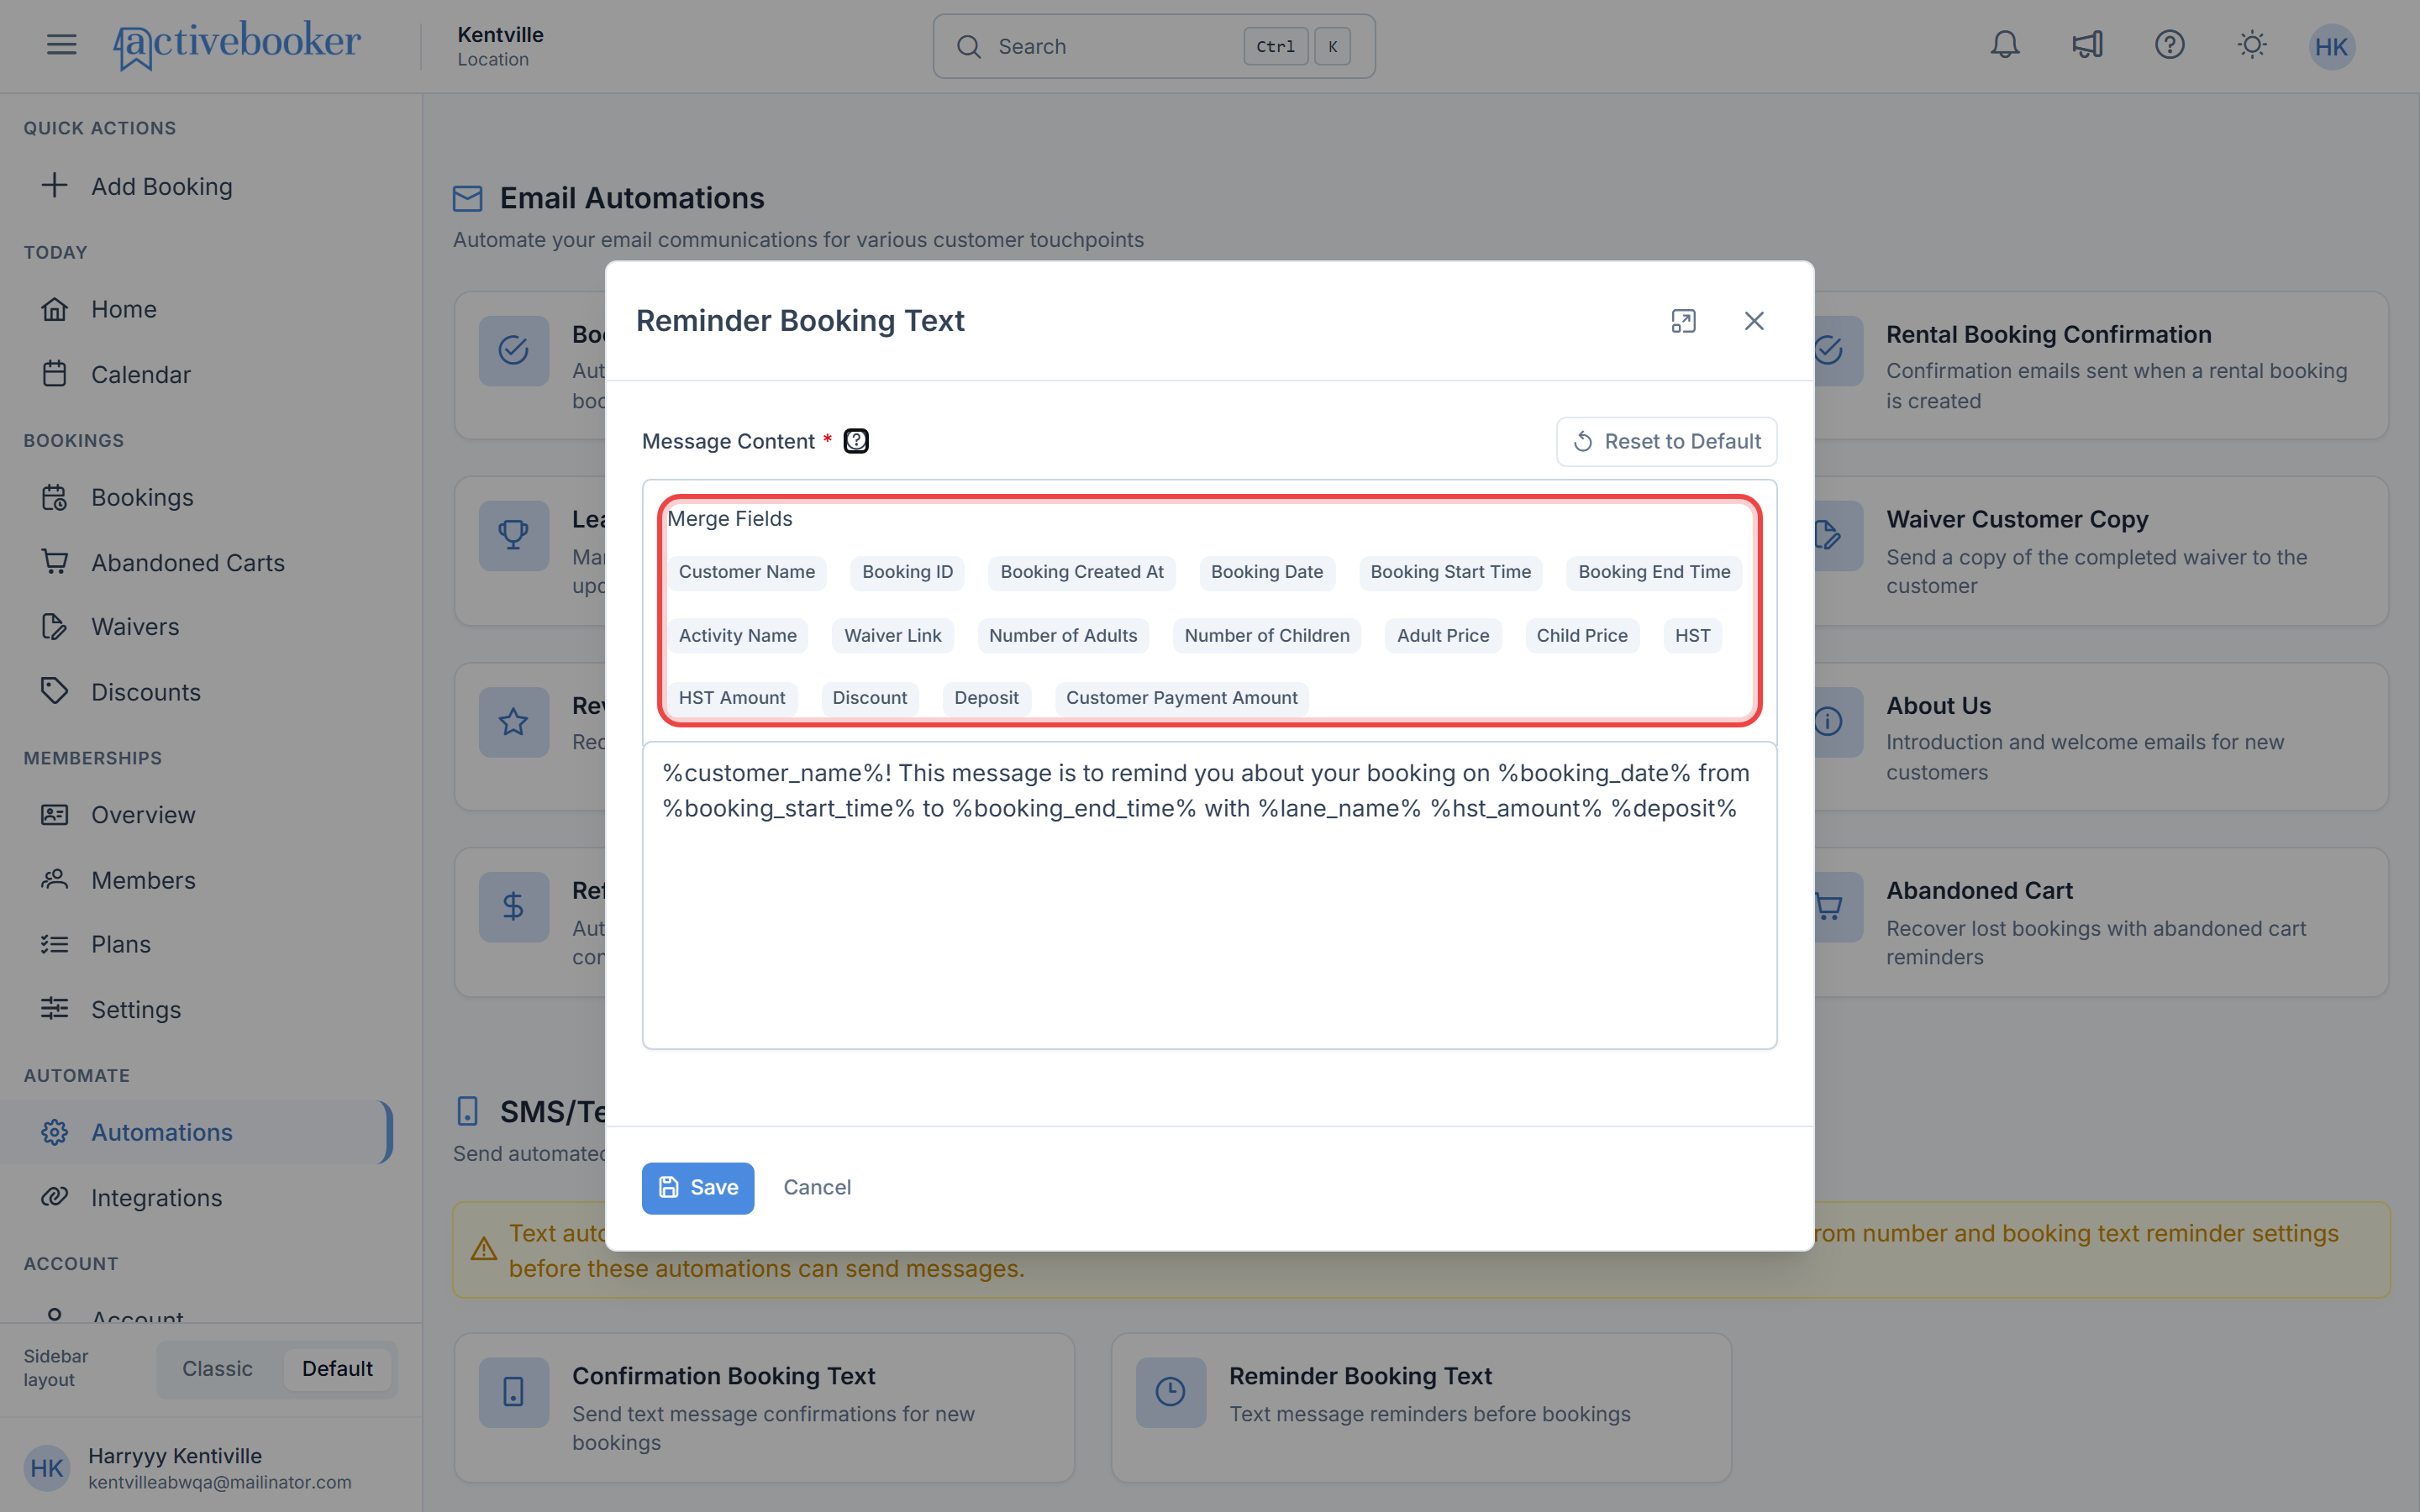Click the Kentville location selector

click(500, 46)
